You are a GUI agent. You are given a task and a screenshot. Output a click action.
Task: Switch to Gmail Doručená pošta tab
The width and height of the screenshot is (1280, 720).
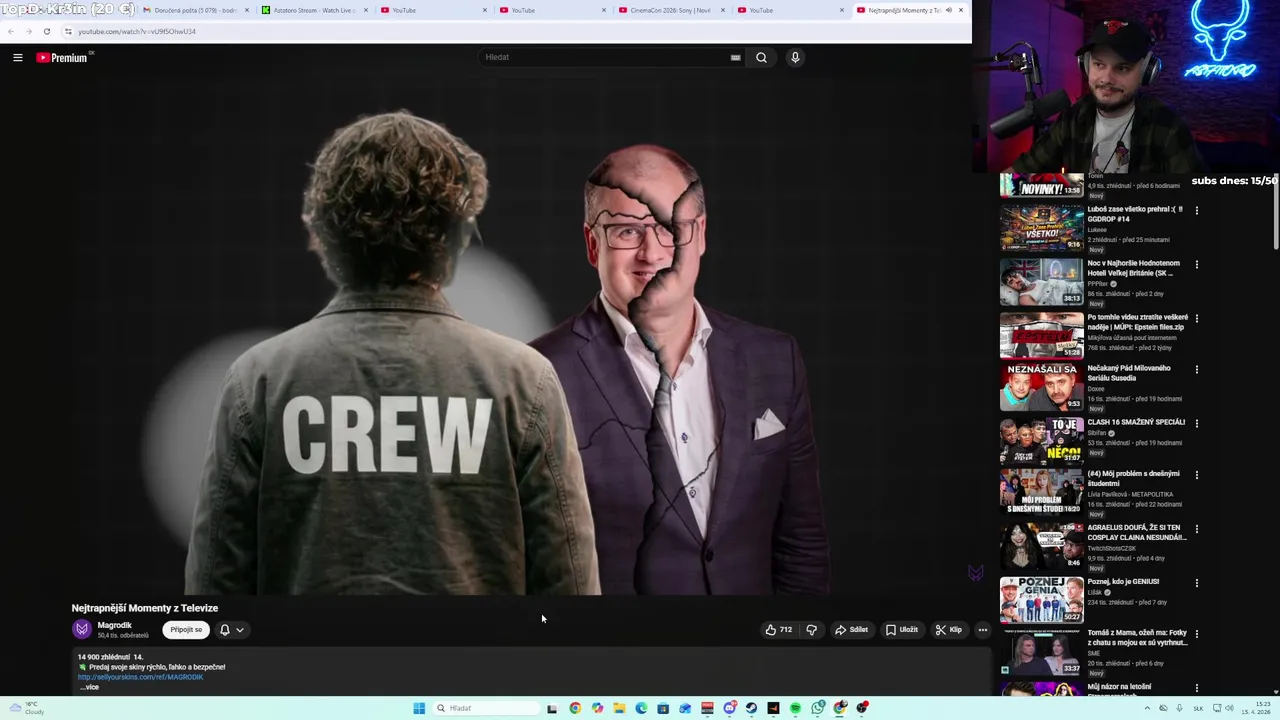click(x=196, y=10)
